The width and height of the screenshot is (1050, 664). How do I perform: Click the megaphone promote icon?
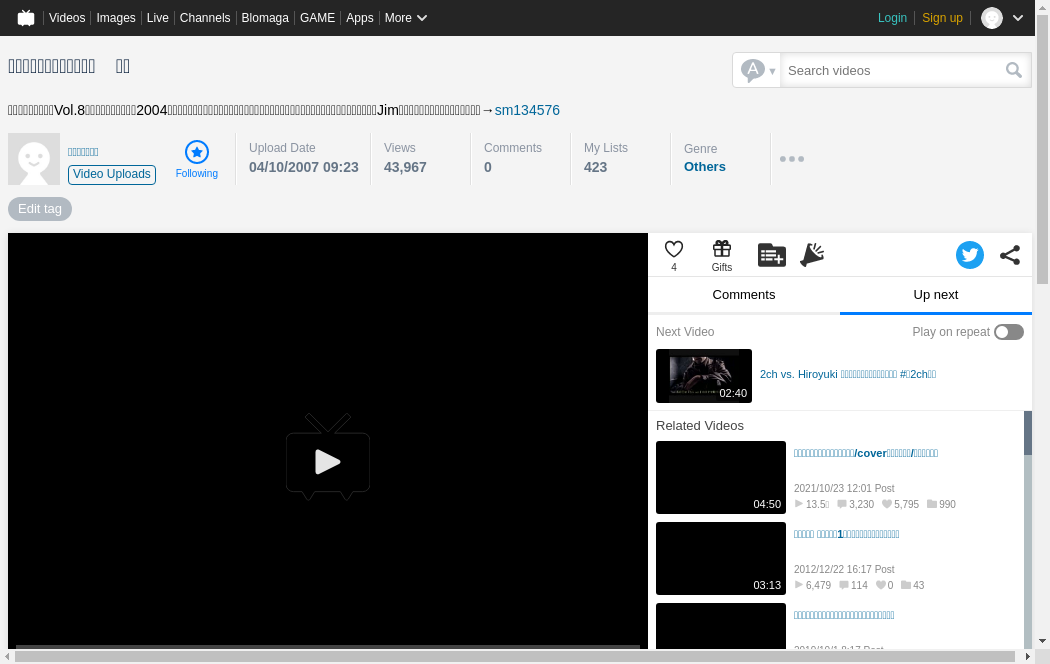tap(812, 255)
